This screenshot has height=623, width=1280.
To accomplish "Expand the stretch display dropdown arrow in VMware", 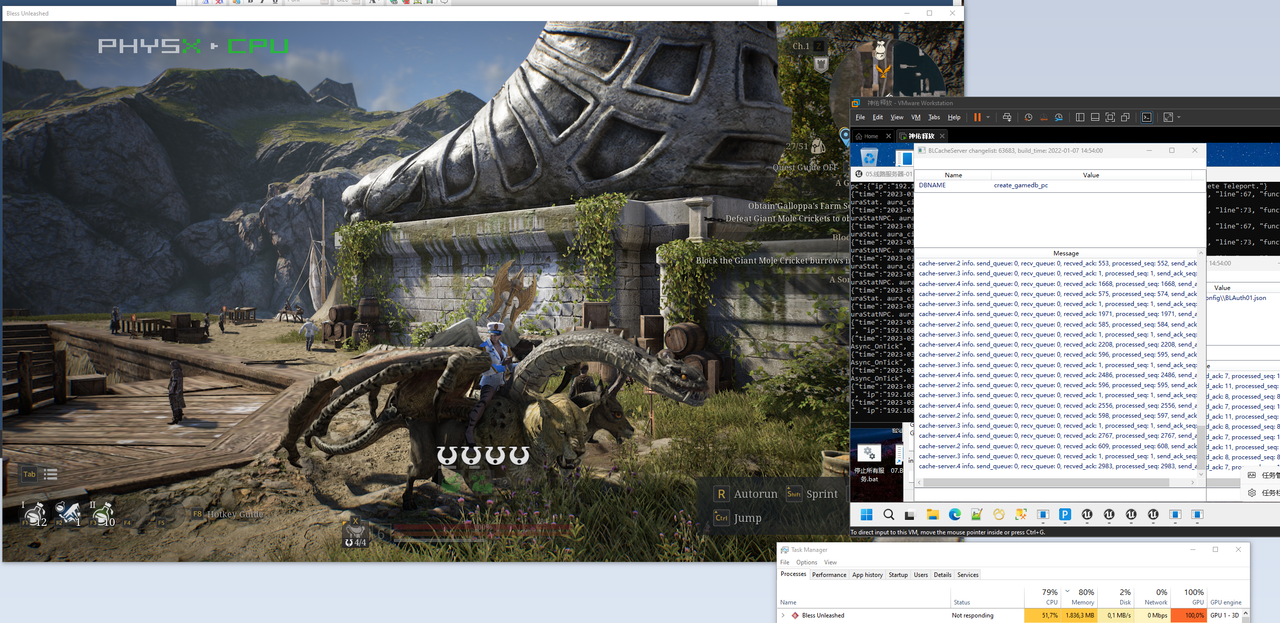I will click(x=1179, y=117).
